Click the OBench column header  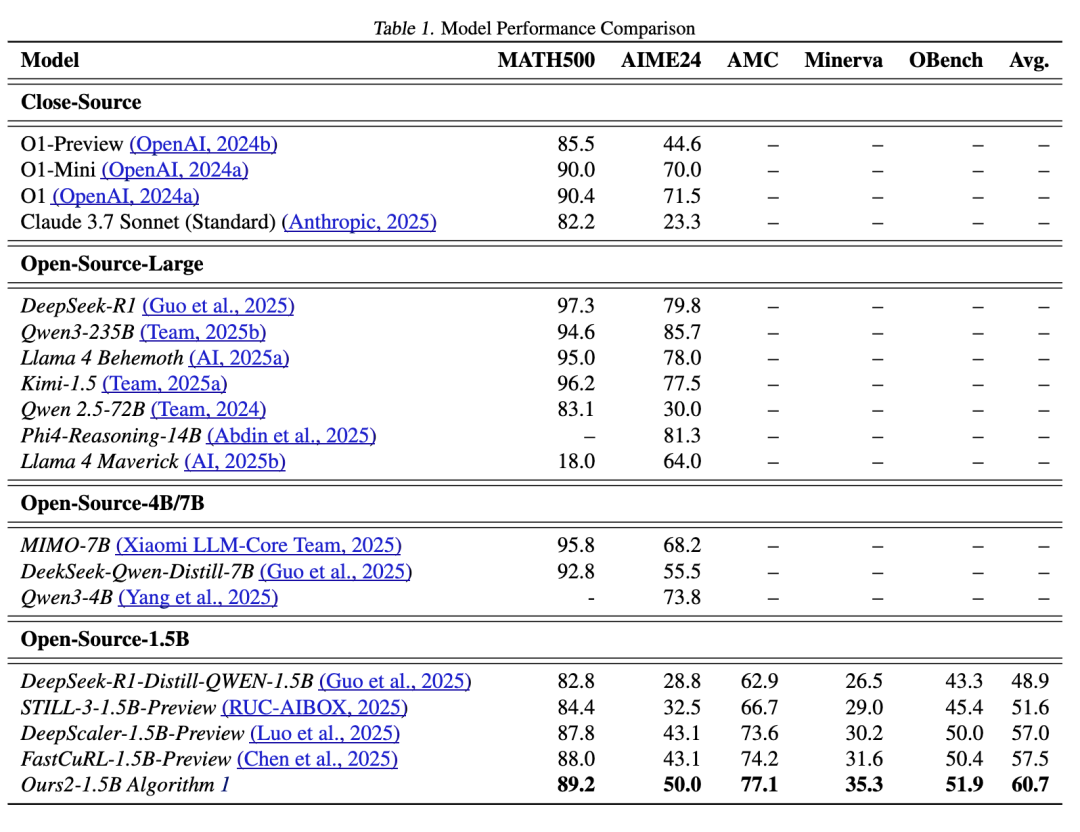coord(946,61)
